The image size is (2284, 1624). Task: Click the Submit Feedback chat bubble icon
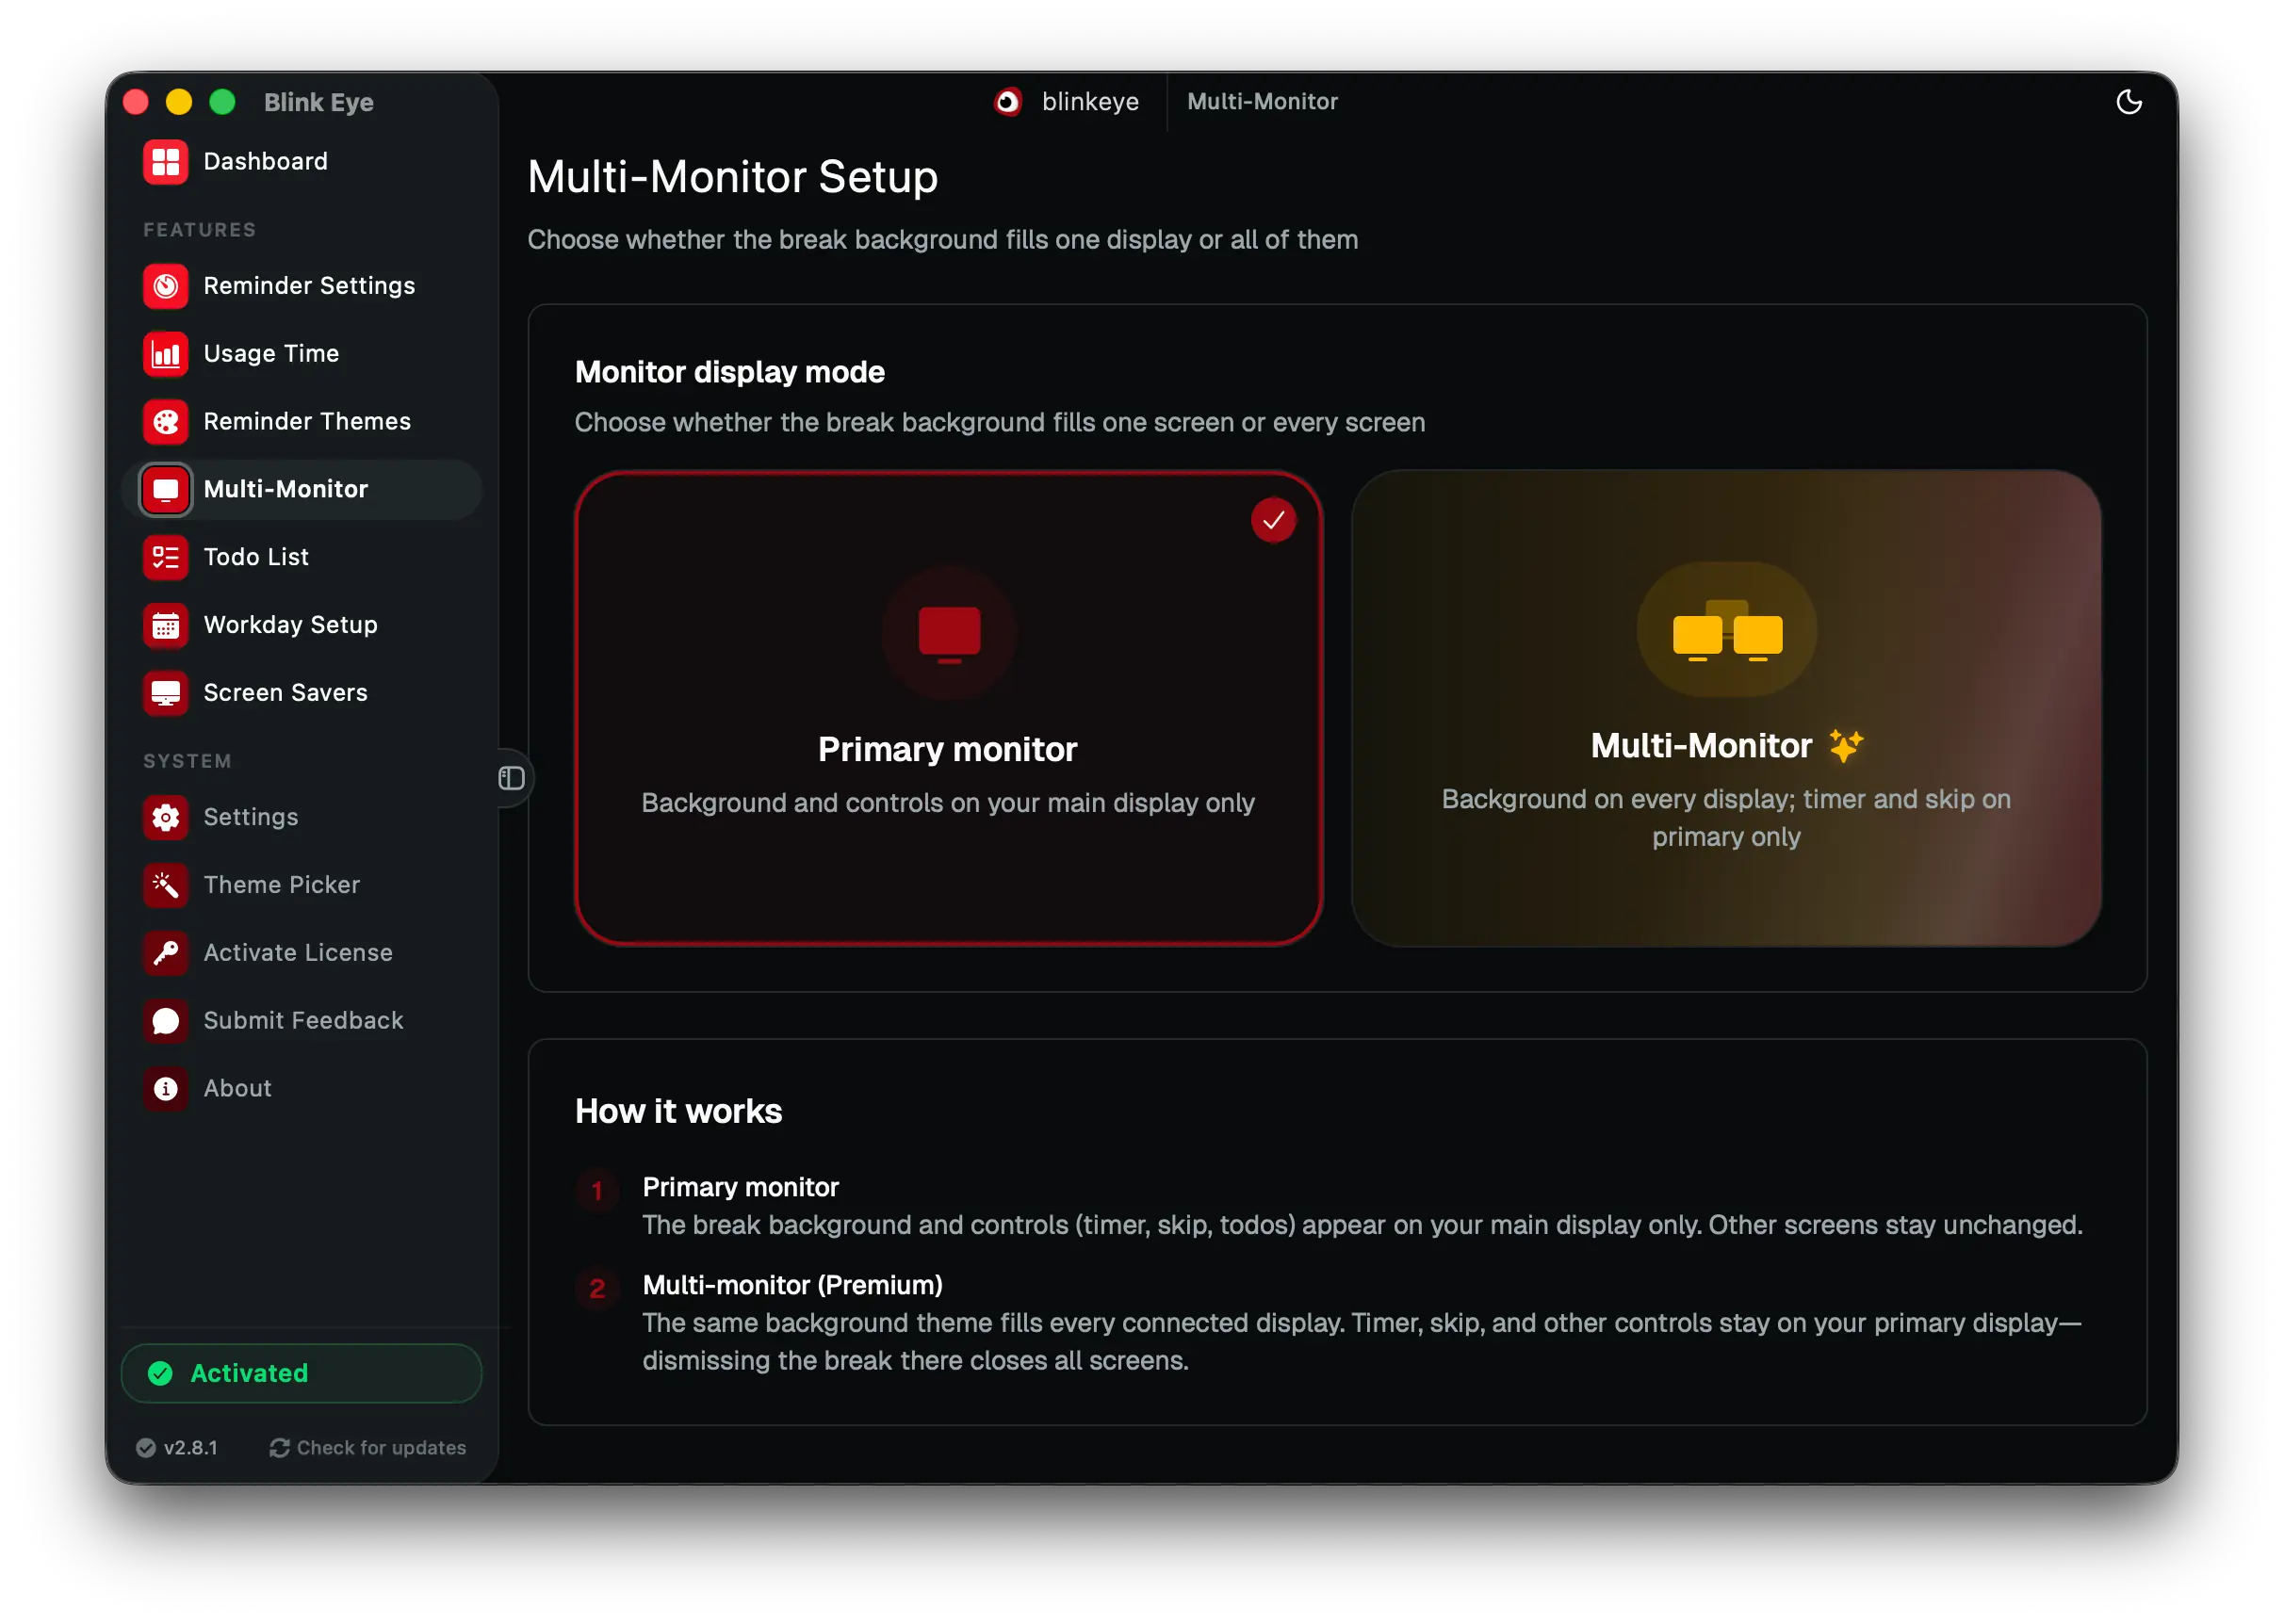pyautogui.click(x=165, y=1022)
